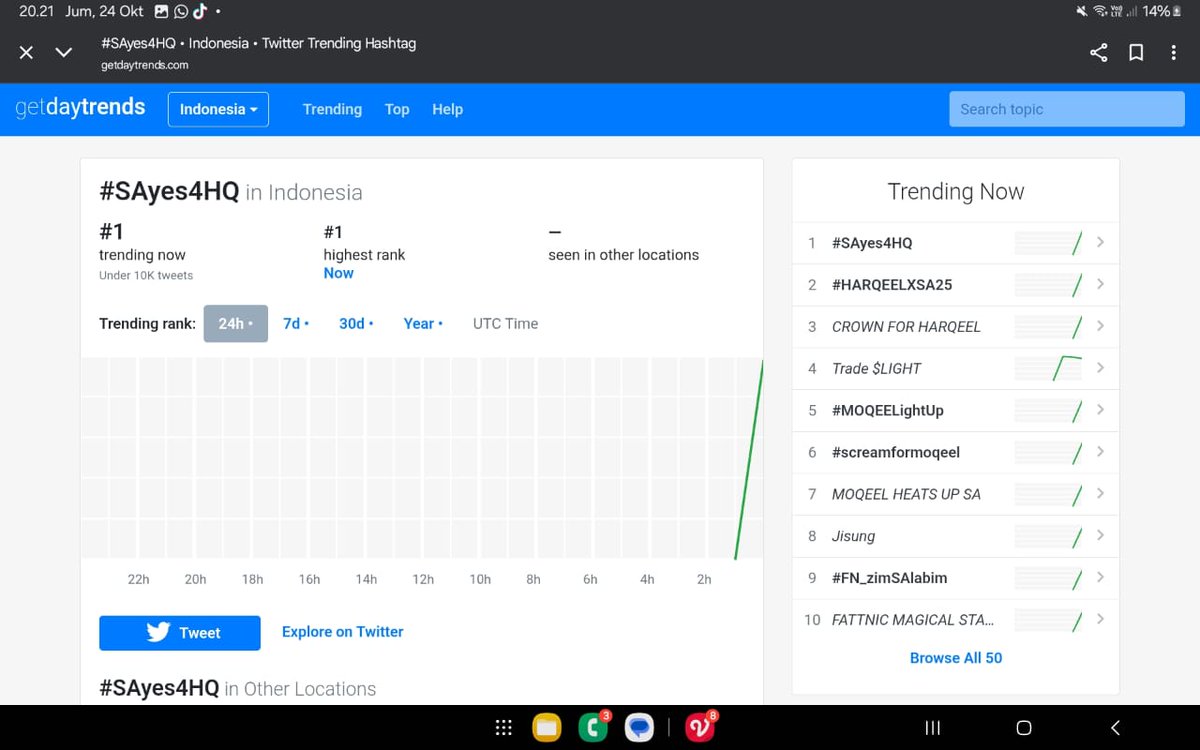Viewport: 1200px width, 750px height.
Task: Go to the Trending menu item
Action: 332,109
